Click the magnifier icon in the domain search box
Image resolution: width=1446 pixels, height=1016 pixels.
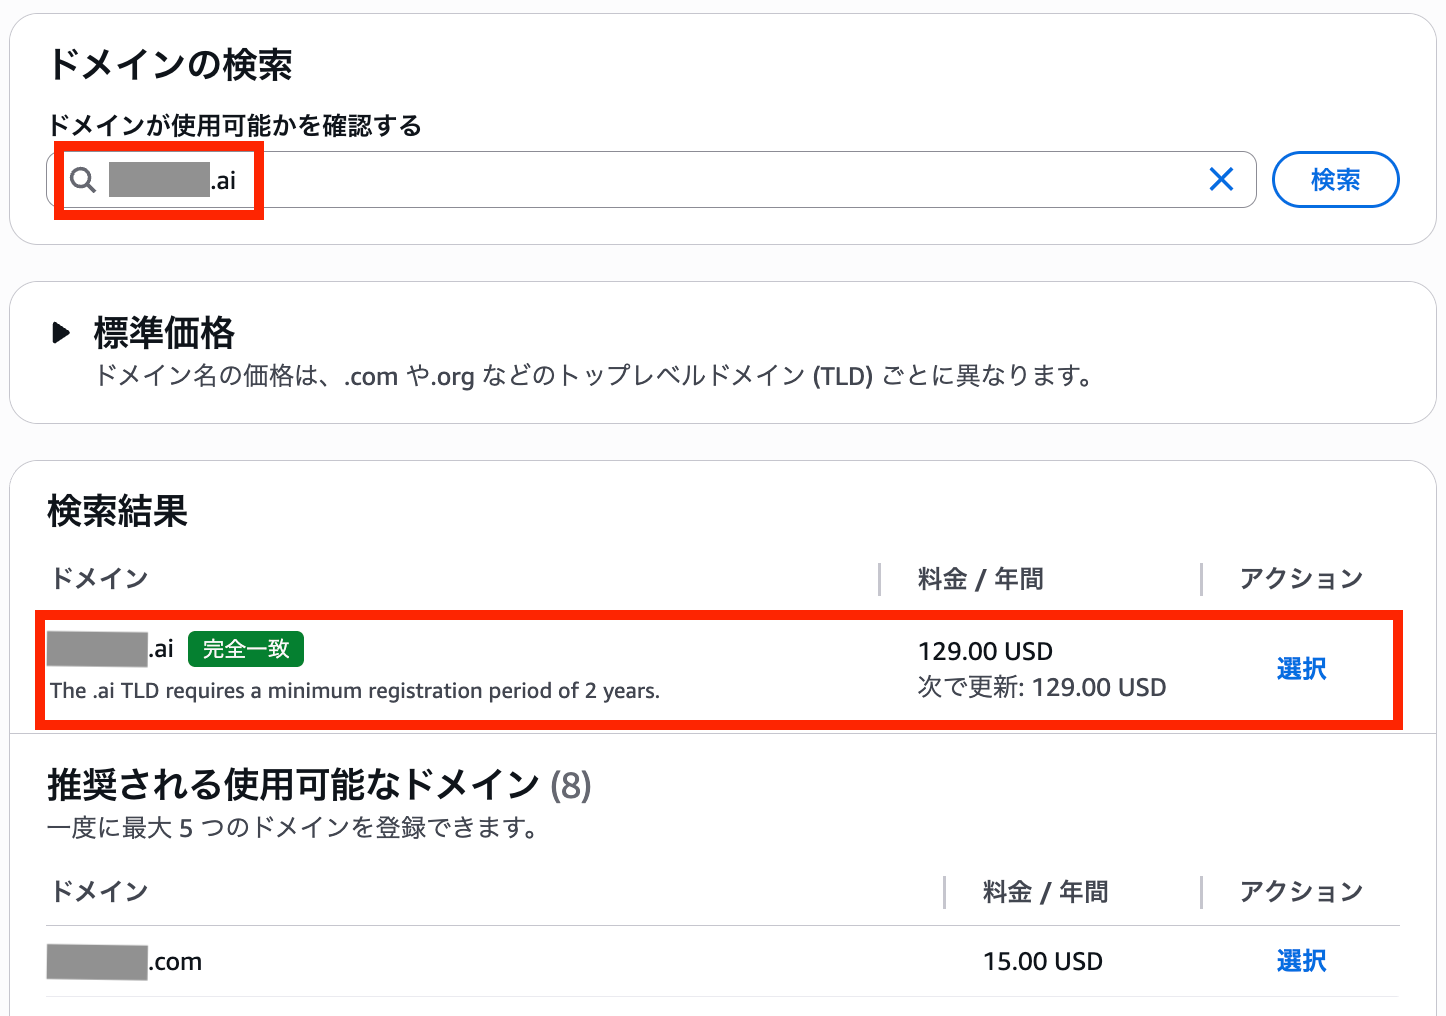(84, 180)
